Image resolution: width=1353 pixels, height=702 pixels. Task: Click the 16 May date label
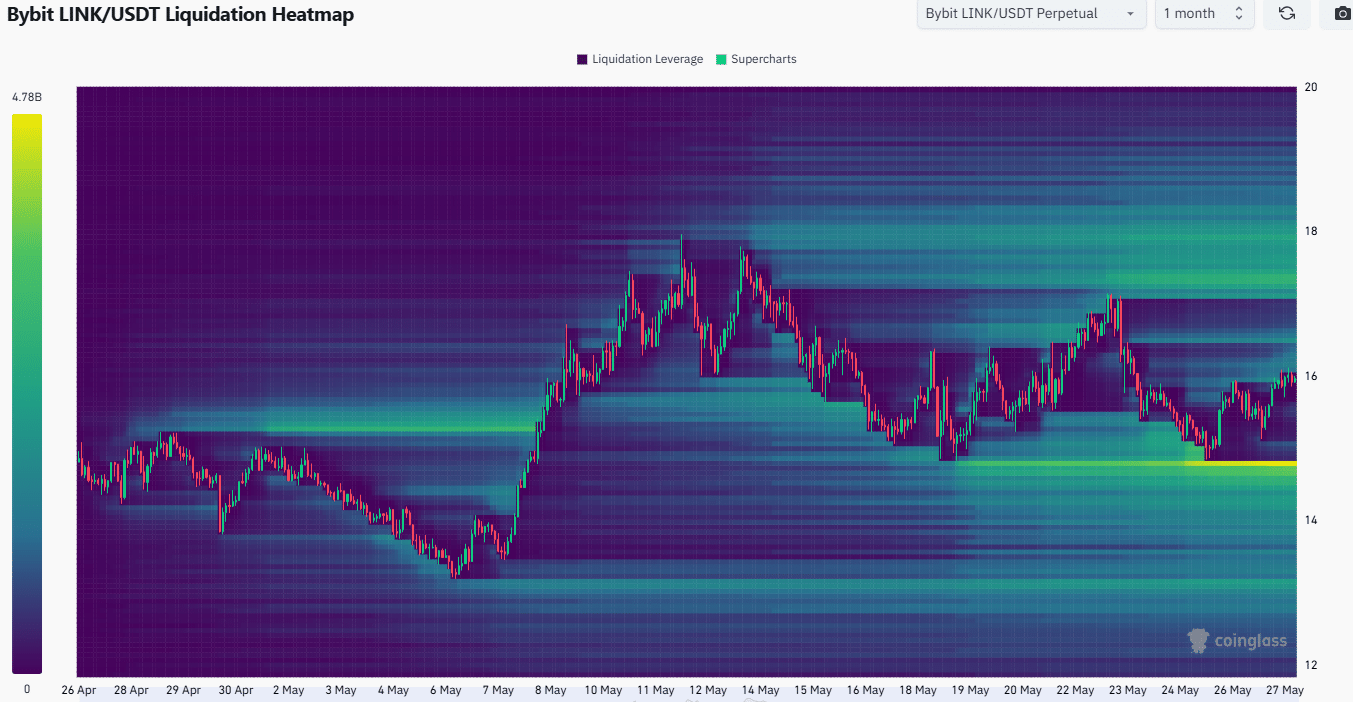[865, 690]
